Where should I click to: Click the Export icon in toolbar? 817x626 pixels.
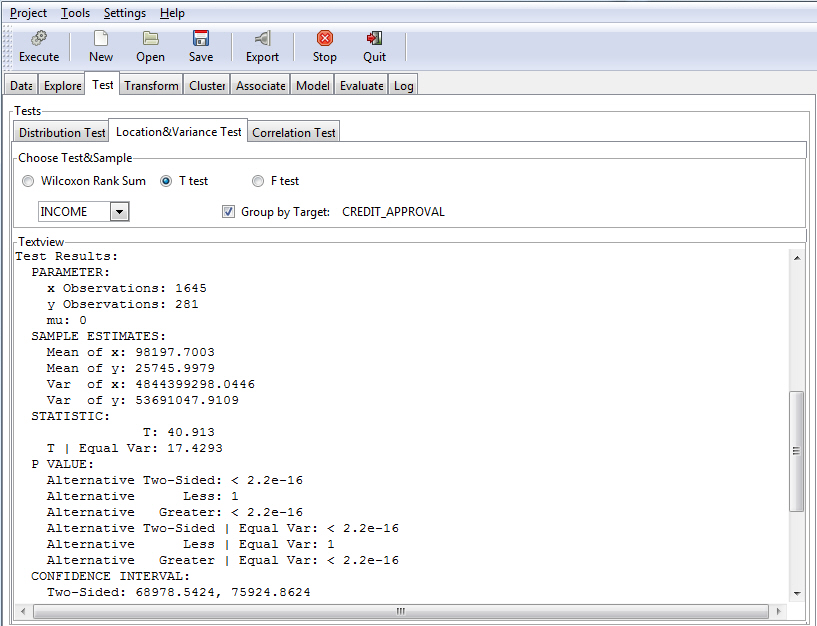tap(263, 38)
